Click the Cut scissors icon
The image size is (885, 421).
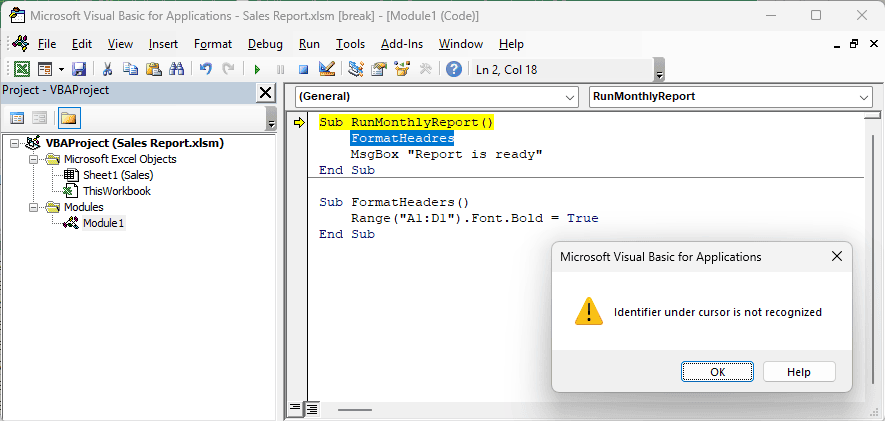coord(107,69)
